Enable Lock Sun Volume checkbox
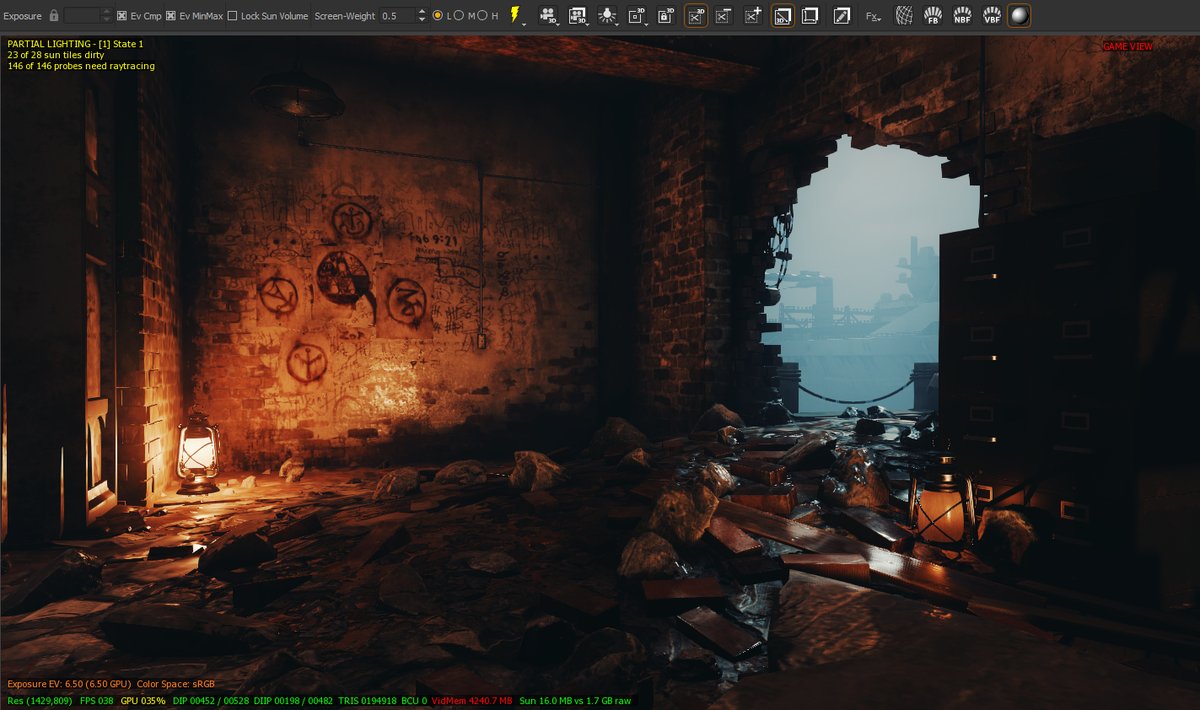The height and width of the screenshot is (710, 1200). click(232, 16)
